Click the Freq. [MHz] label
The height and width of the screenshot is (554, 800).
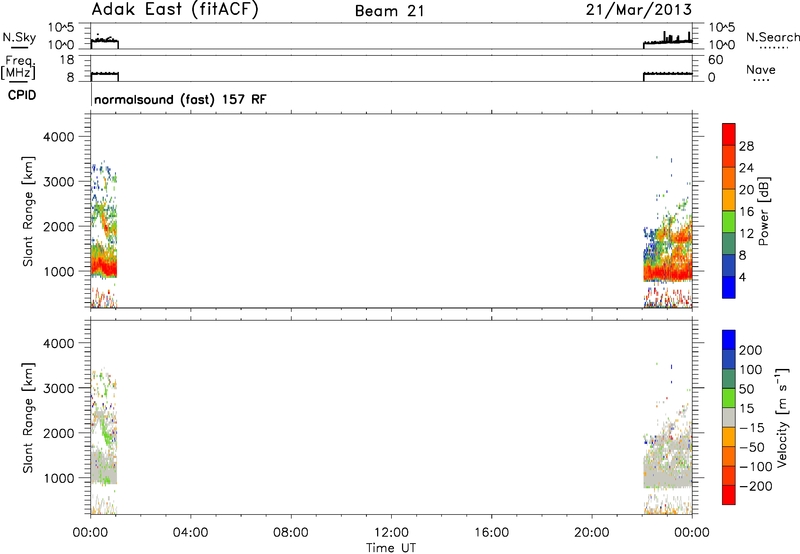point(19,67)
